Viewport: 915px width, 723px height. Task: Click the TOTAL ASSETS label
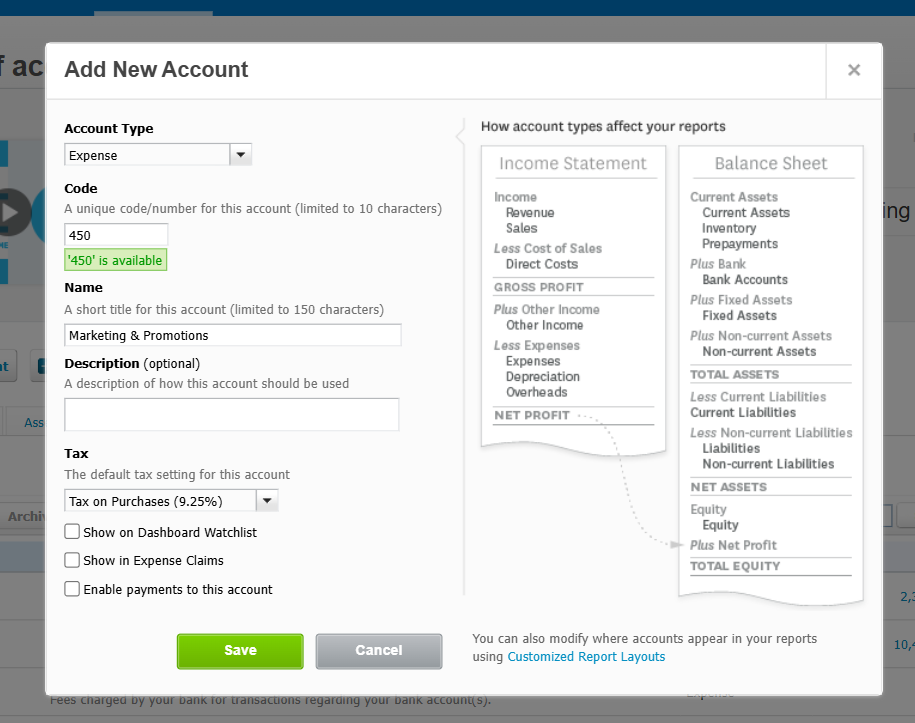coord(734,375)
